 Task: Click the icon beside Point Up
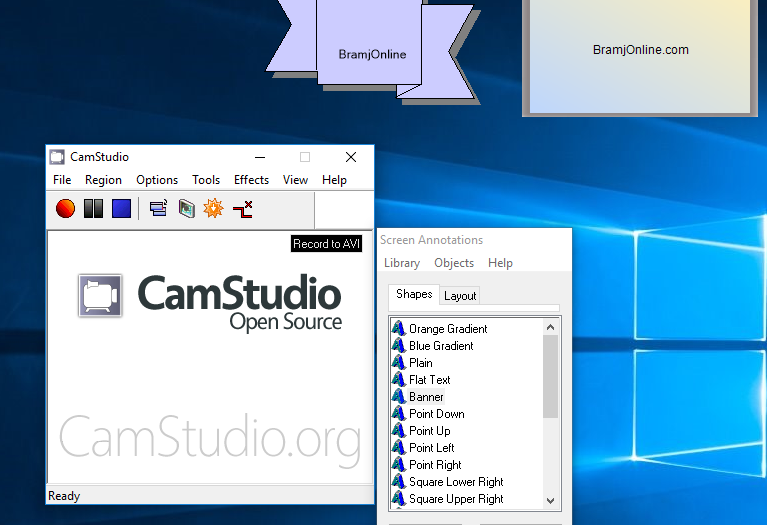(399, 431)
